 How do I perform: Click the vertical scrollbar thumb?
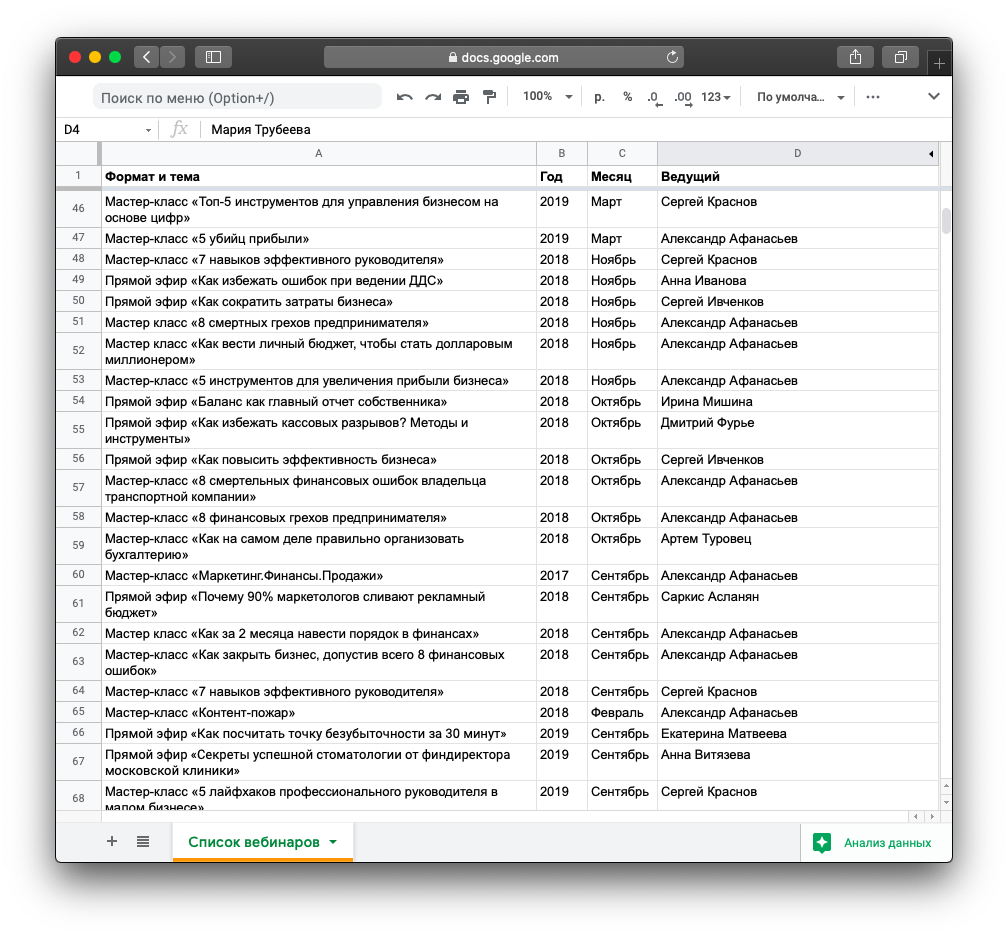(x=946, y=221)
